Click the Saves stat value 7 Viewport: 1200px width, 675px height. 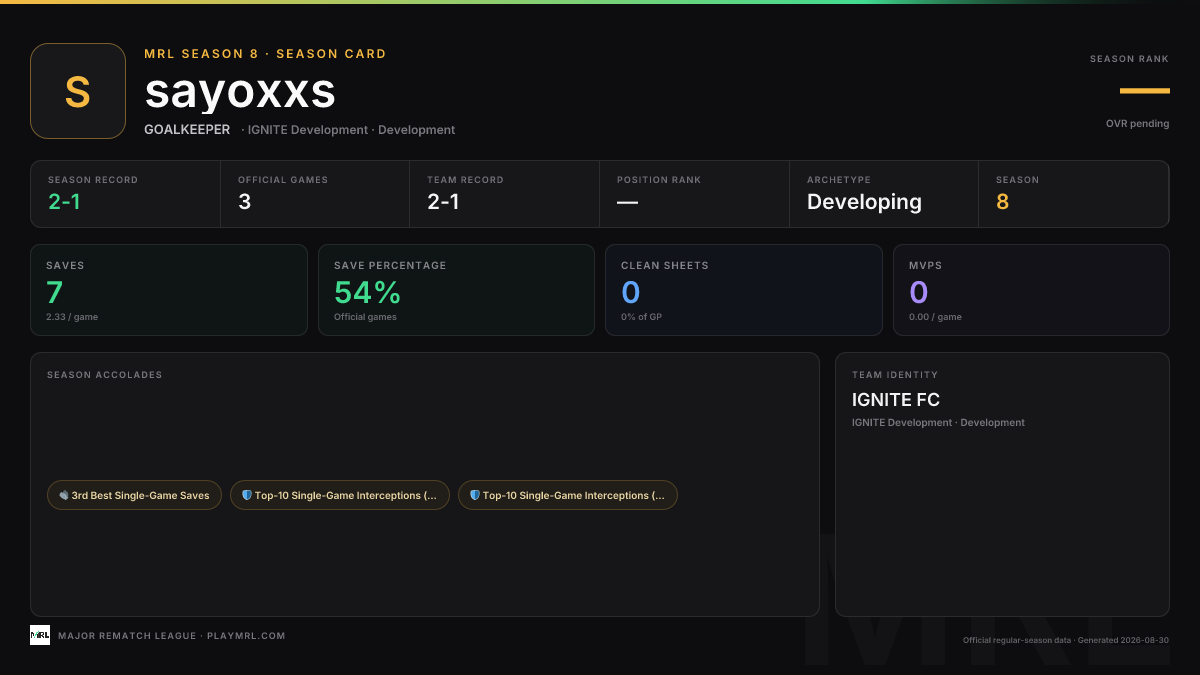pyautogui.click(x=55, y=292)
